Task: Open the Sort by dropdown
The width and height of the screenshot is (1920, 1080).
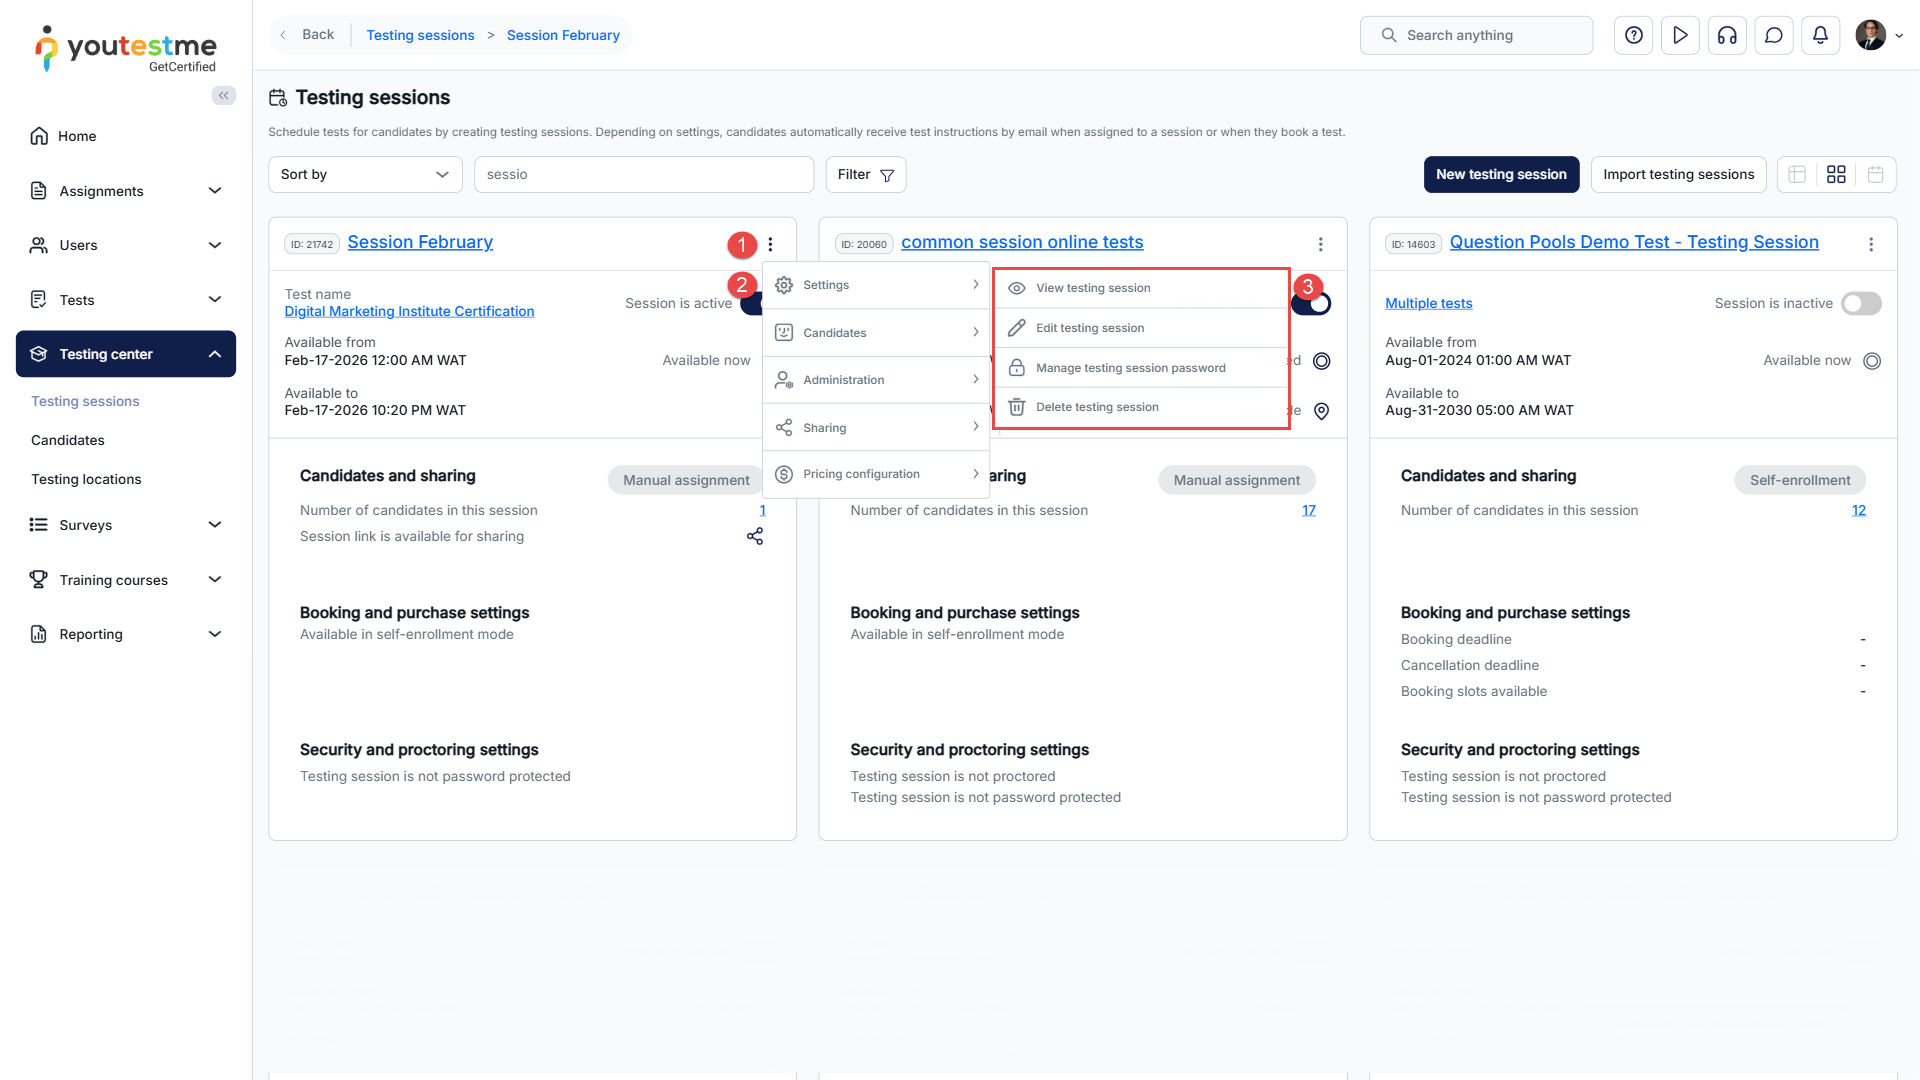Action: coord(365,174)
